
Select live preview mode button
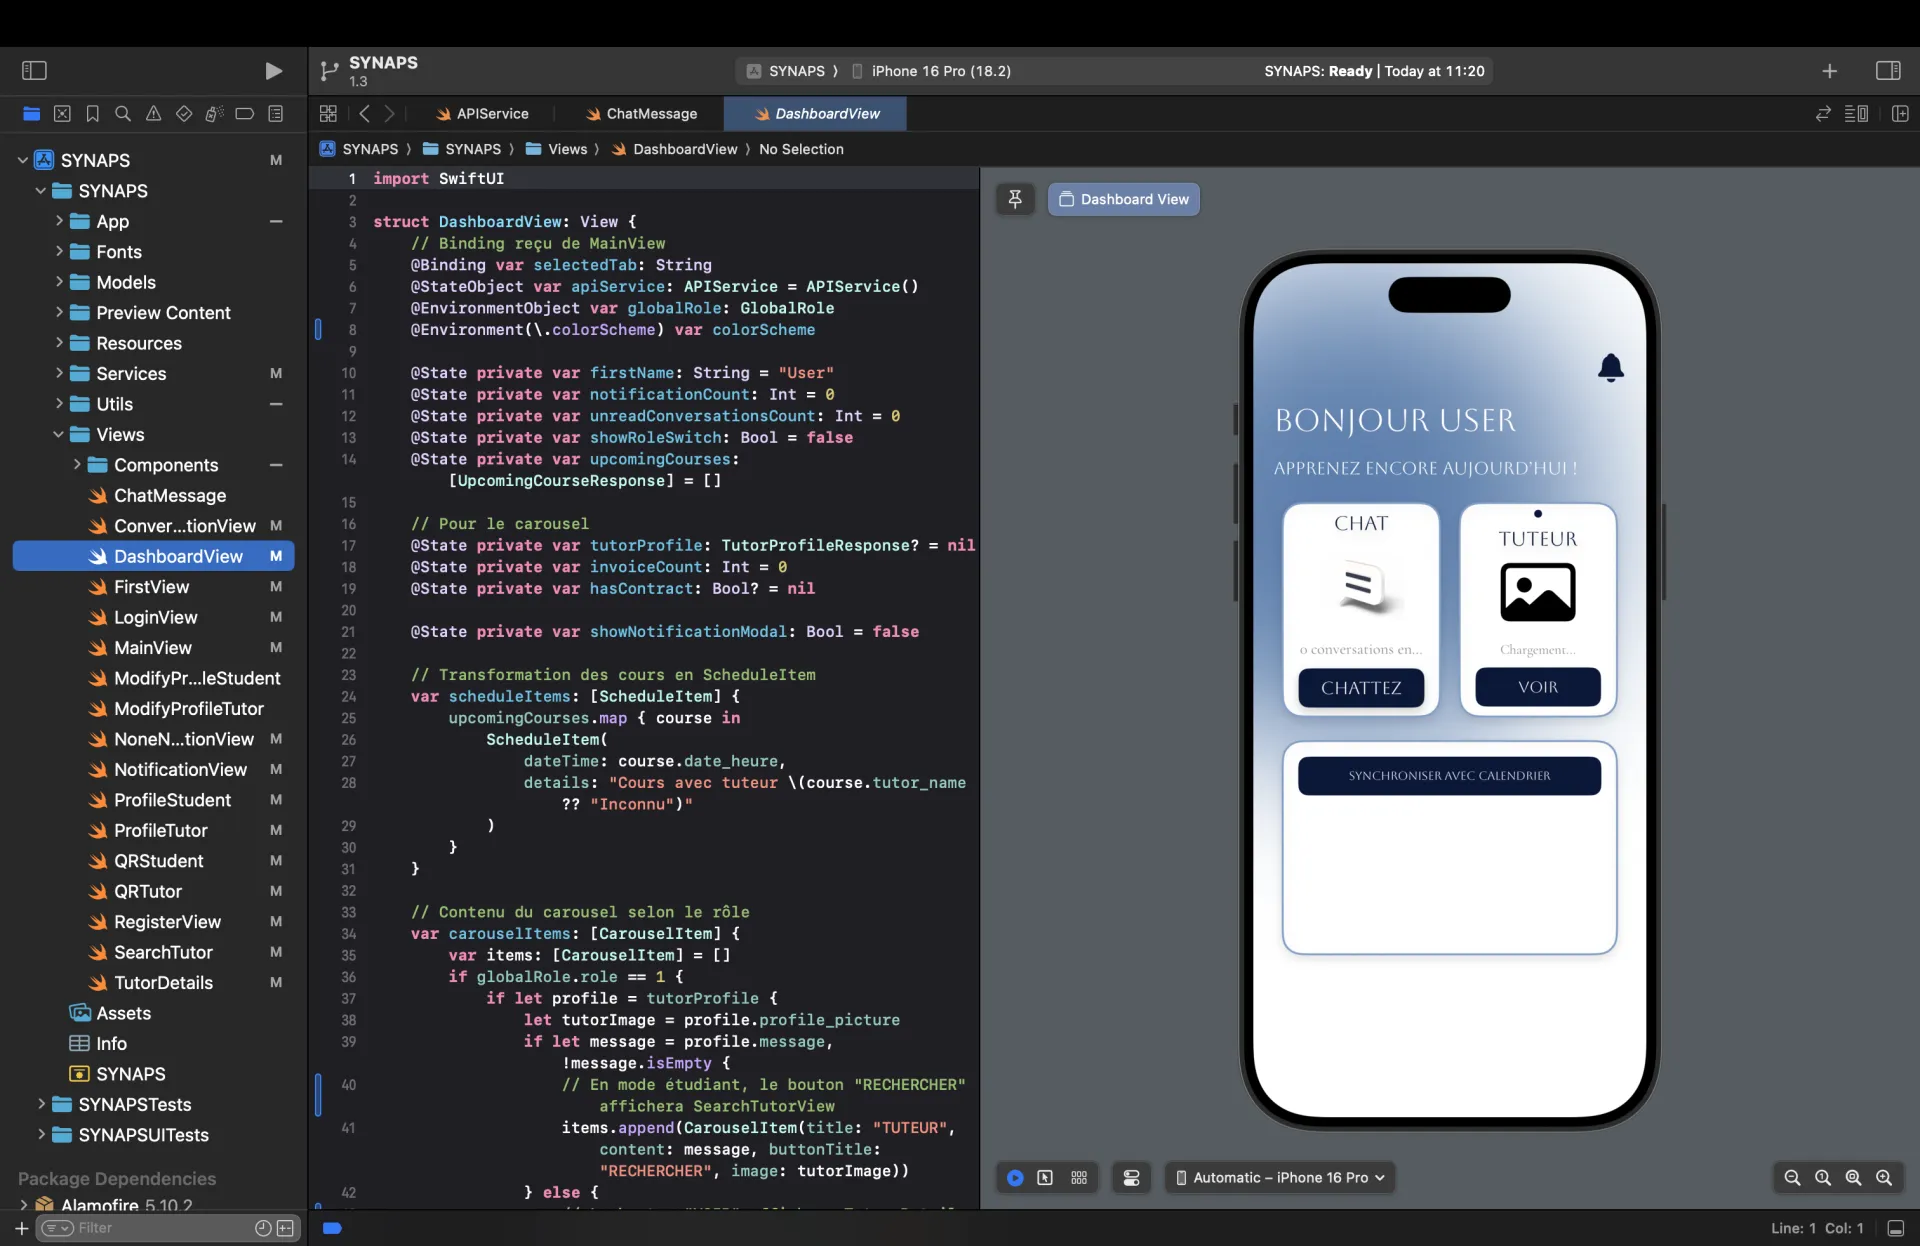(1015, 1178)
